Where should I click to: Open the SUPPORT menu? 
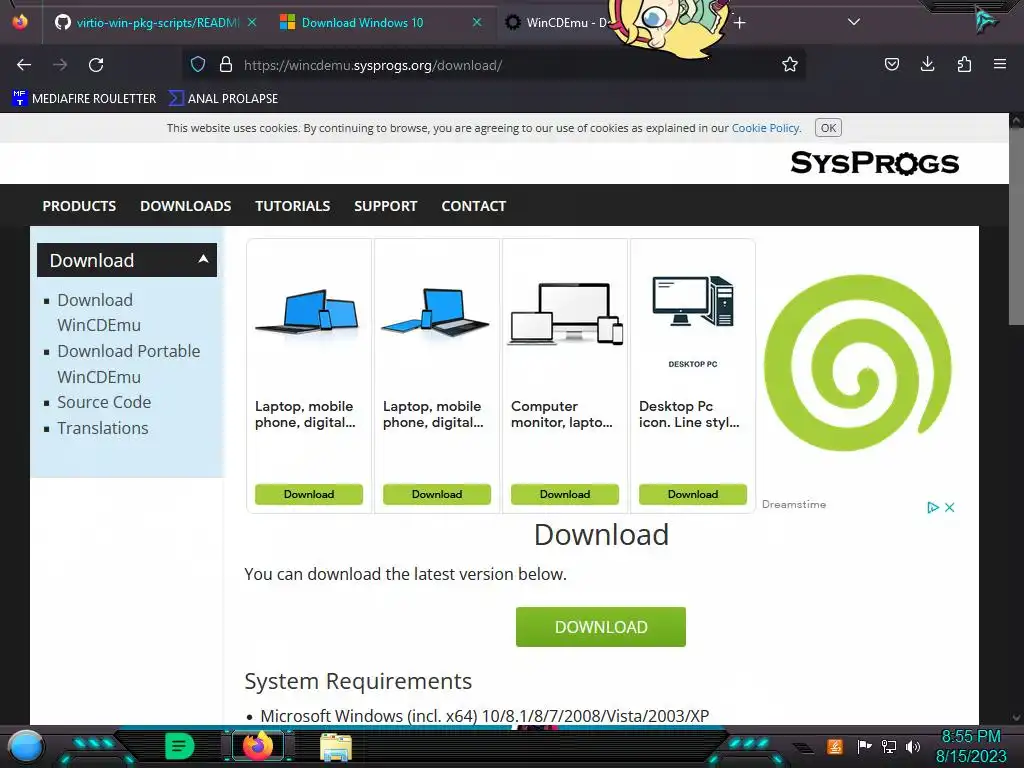pyautogui.click(x=385, y=206)
